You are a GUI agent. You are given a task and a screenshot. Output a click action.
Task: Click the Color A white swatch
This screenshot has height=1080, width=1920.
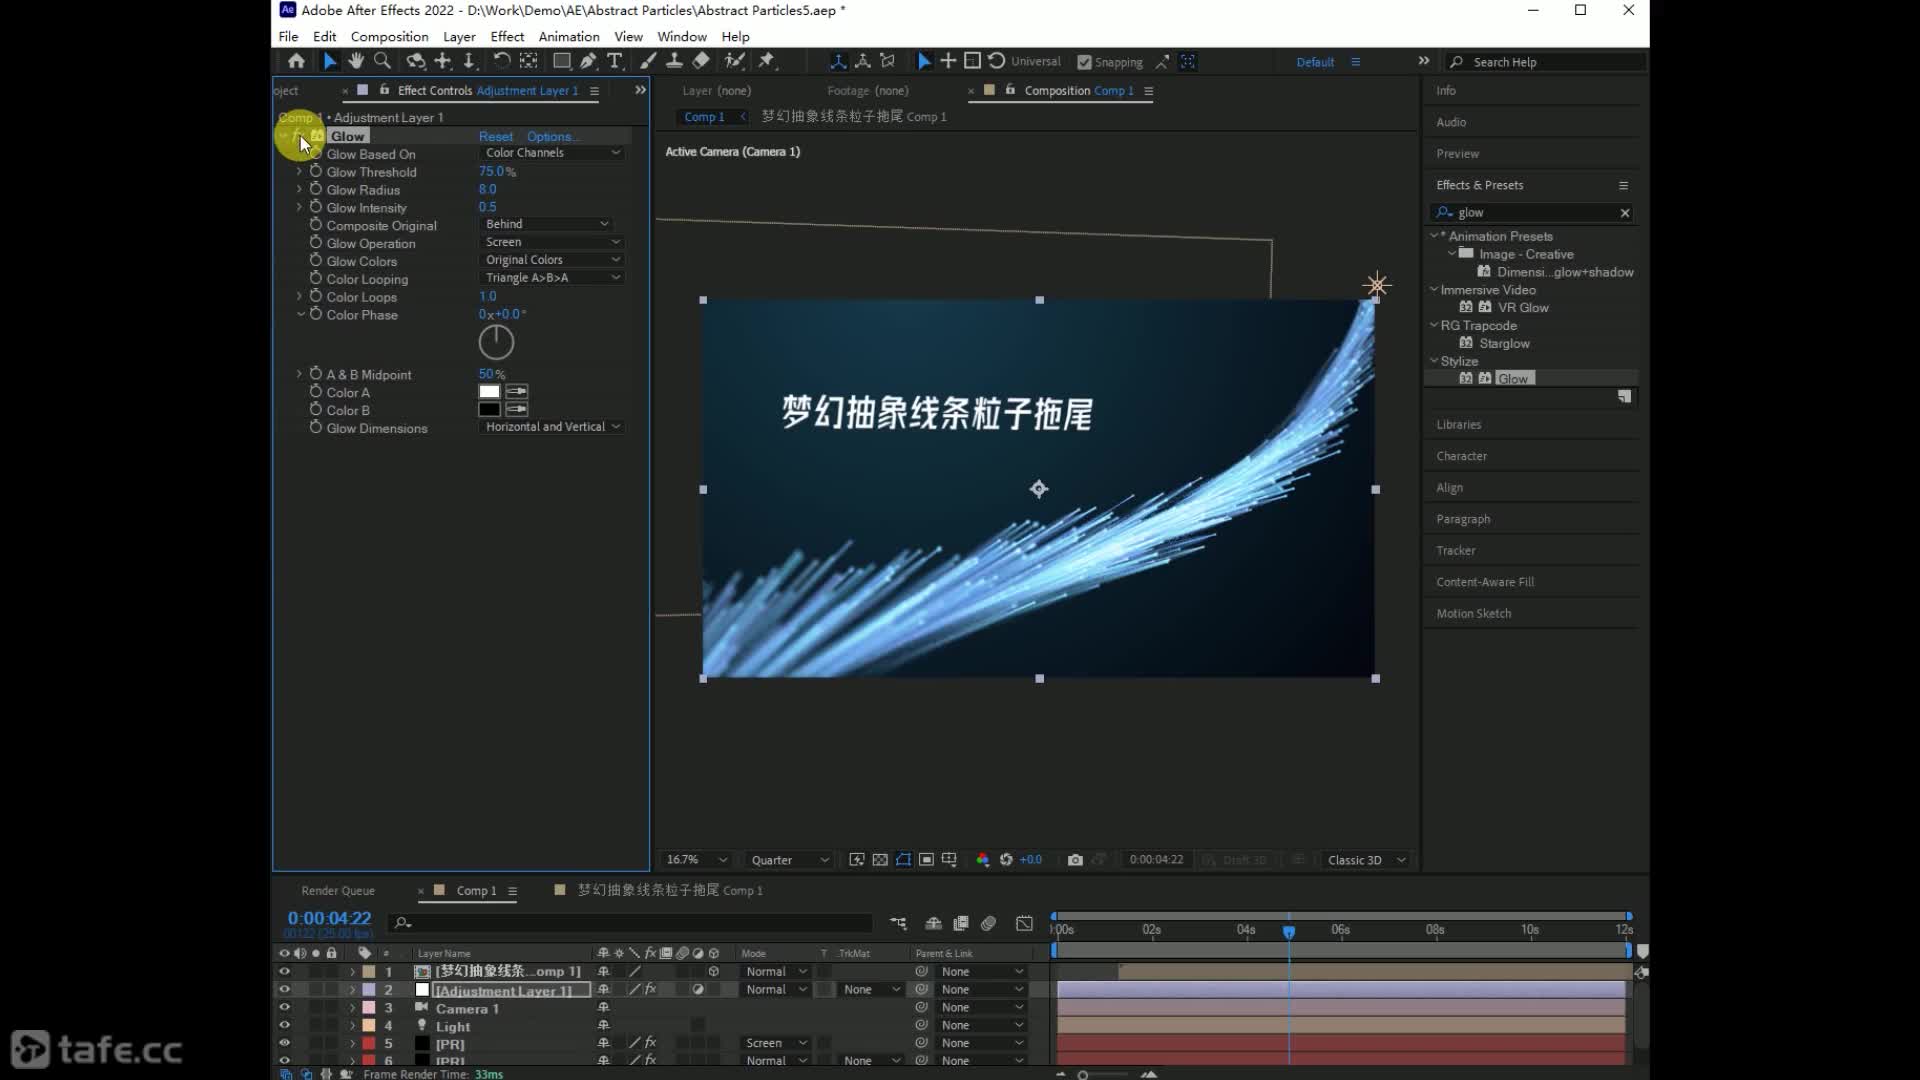tap(489, 392)
